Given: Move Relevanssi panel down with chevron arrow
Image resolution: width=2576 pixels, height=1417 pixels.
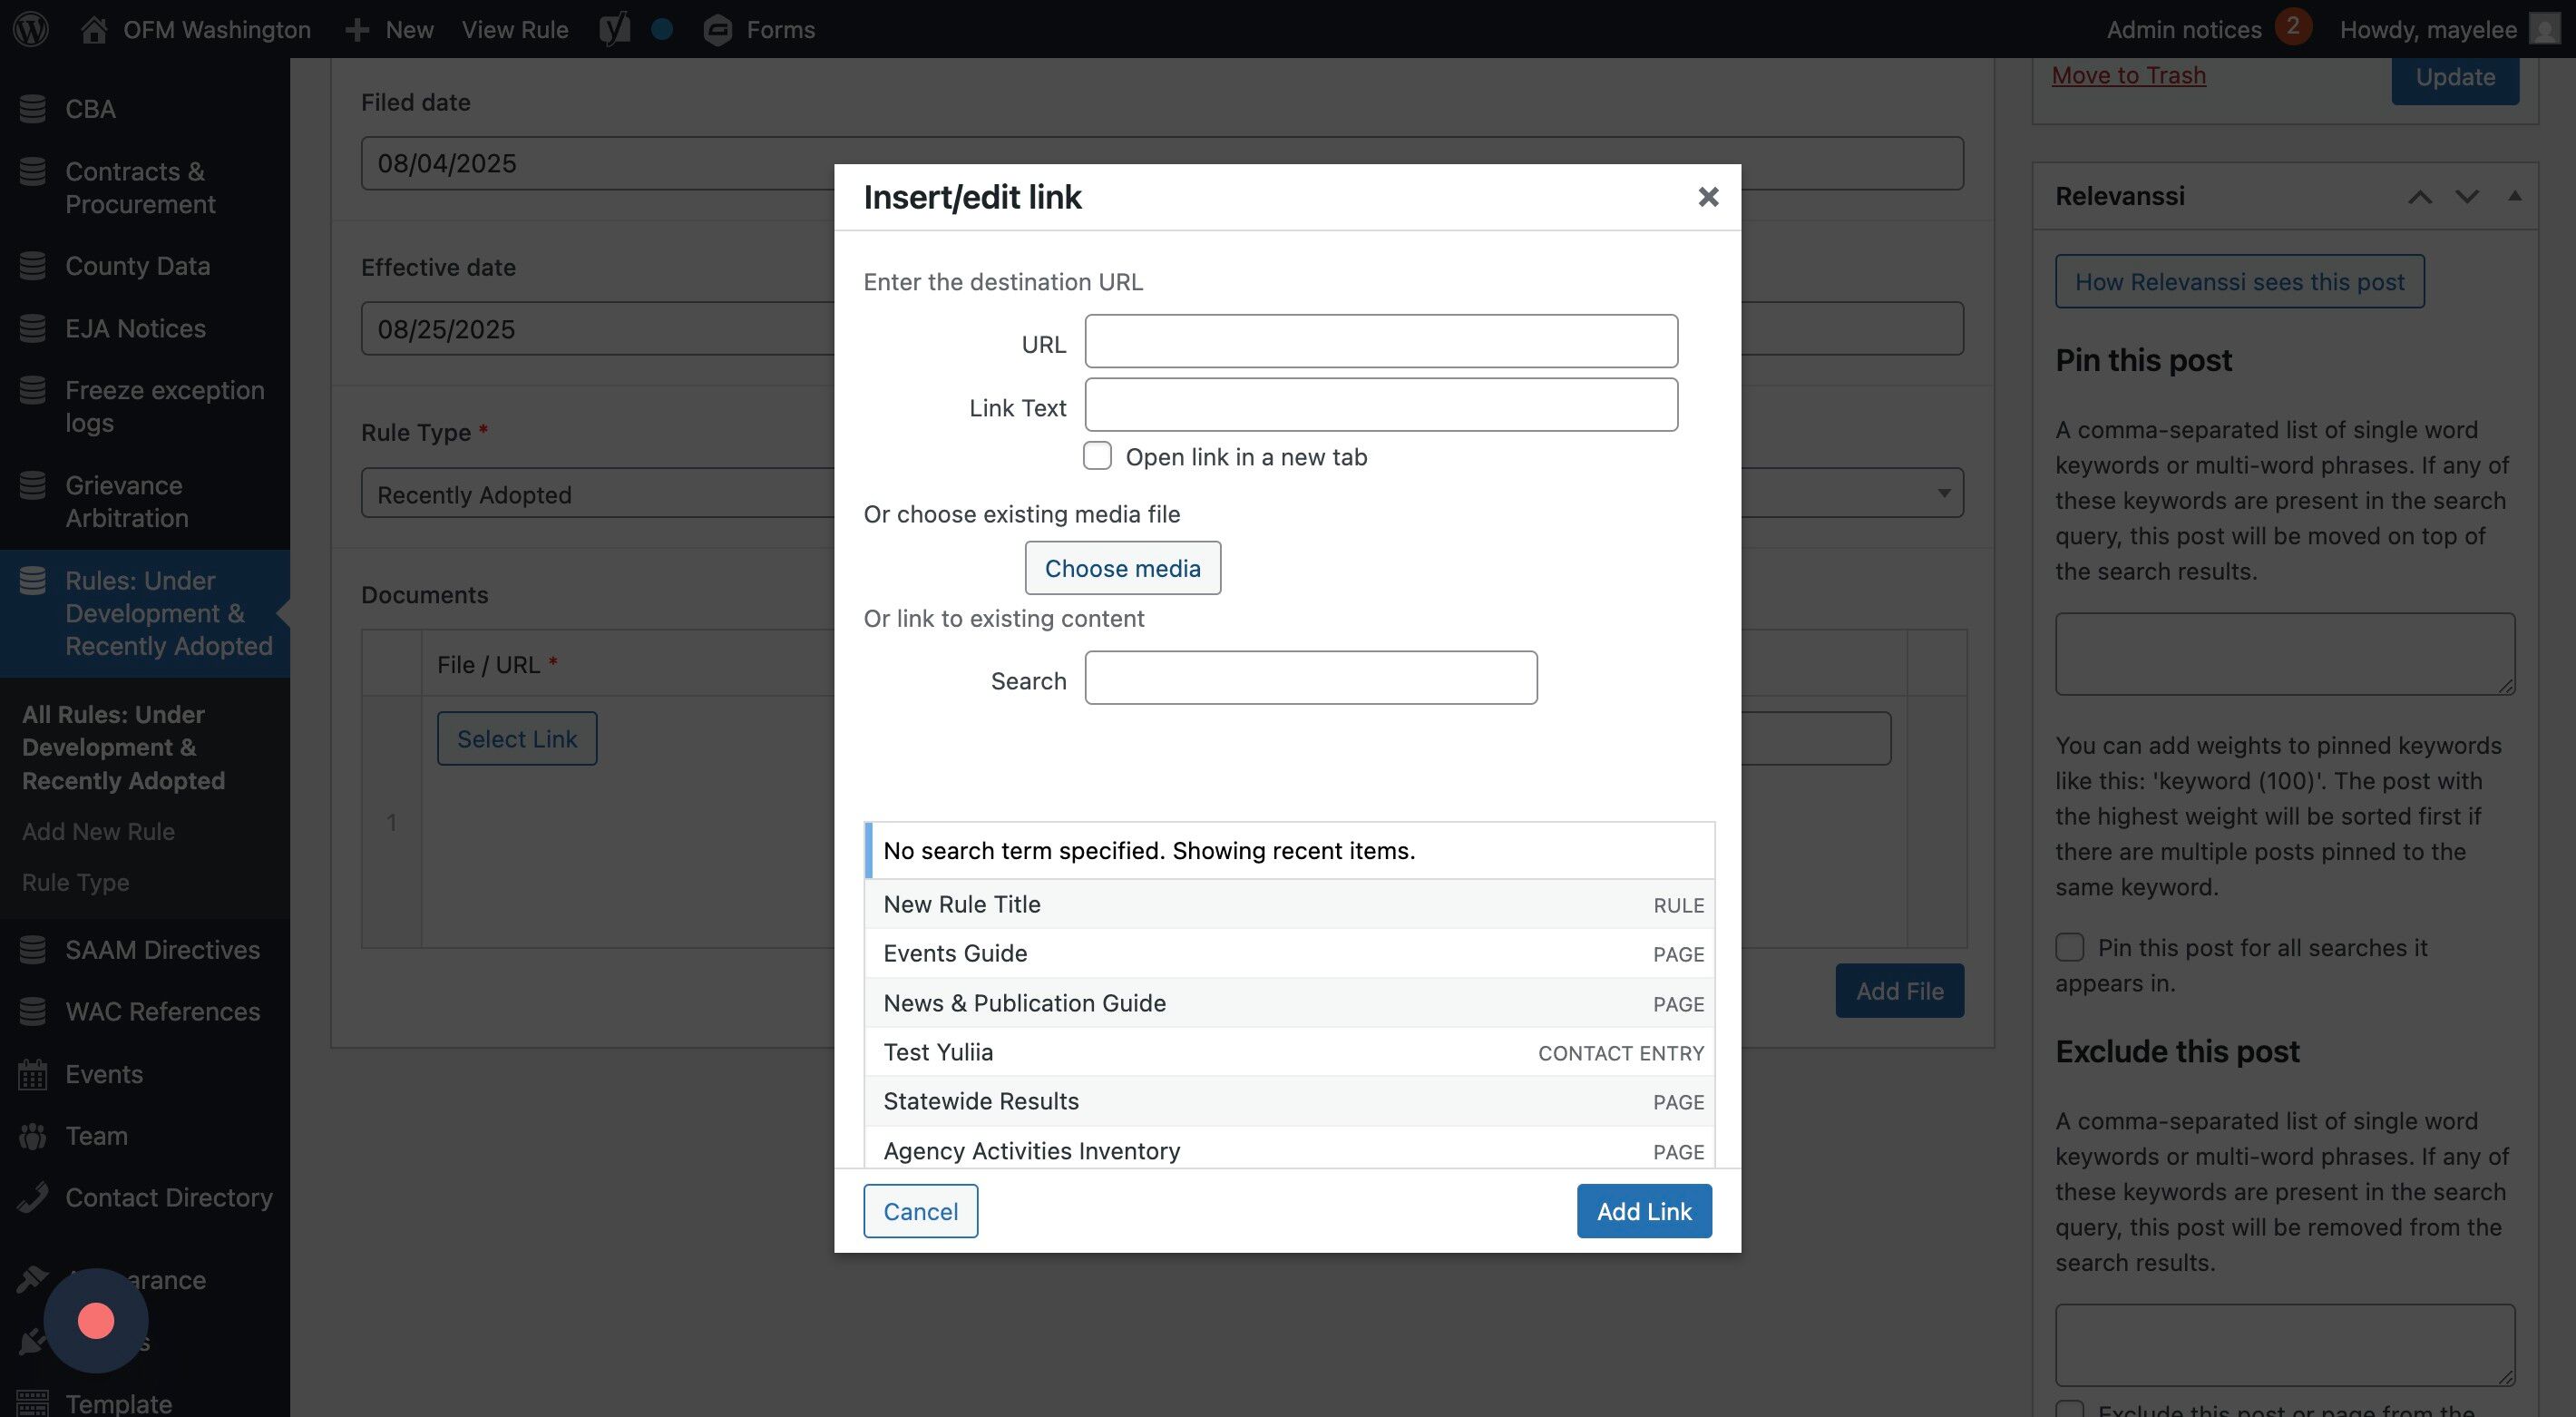Looking at the screenshot, I should point(2466,196).
